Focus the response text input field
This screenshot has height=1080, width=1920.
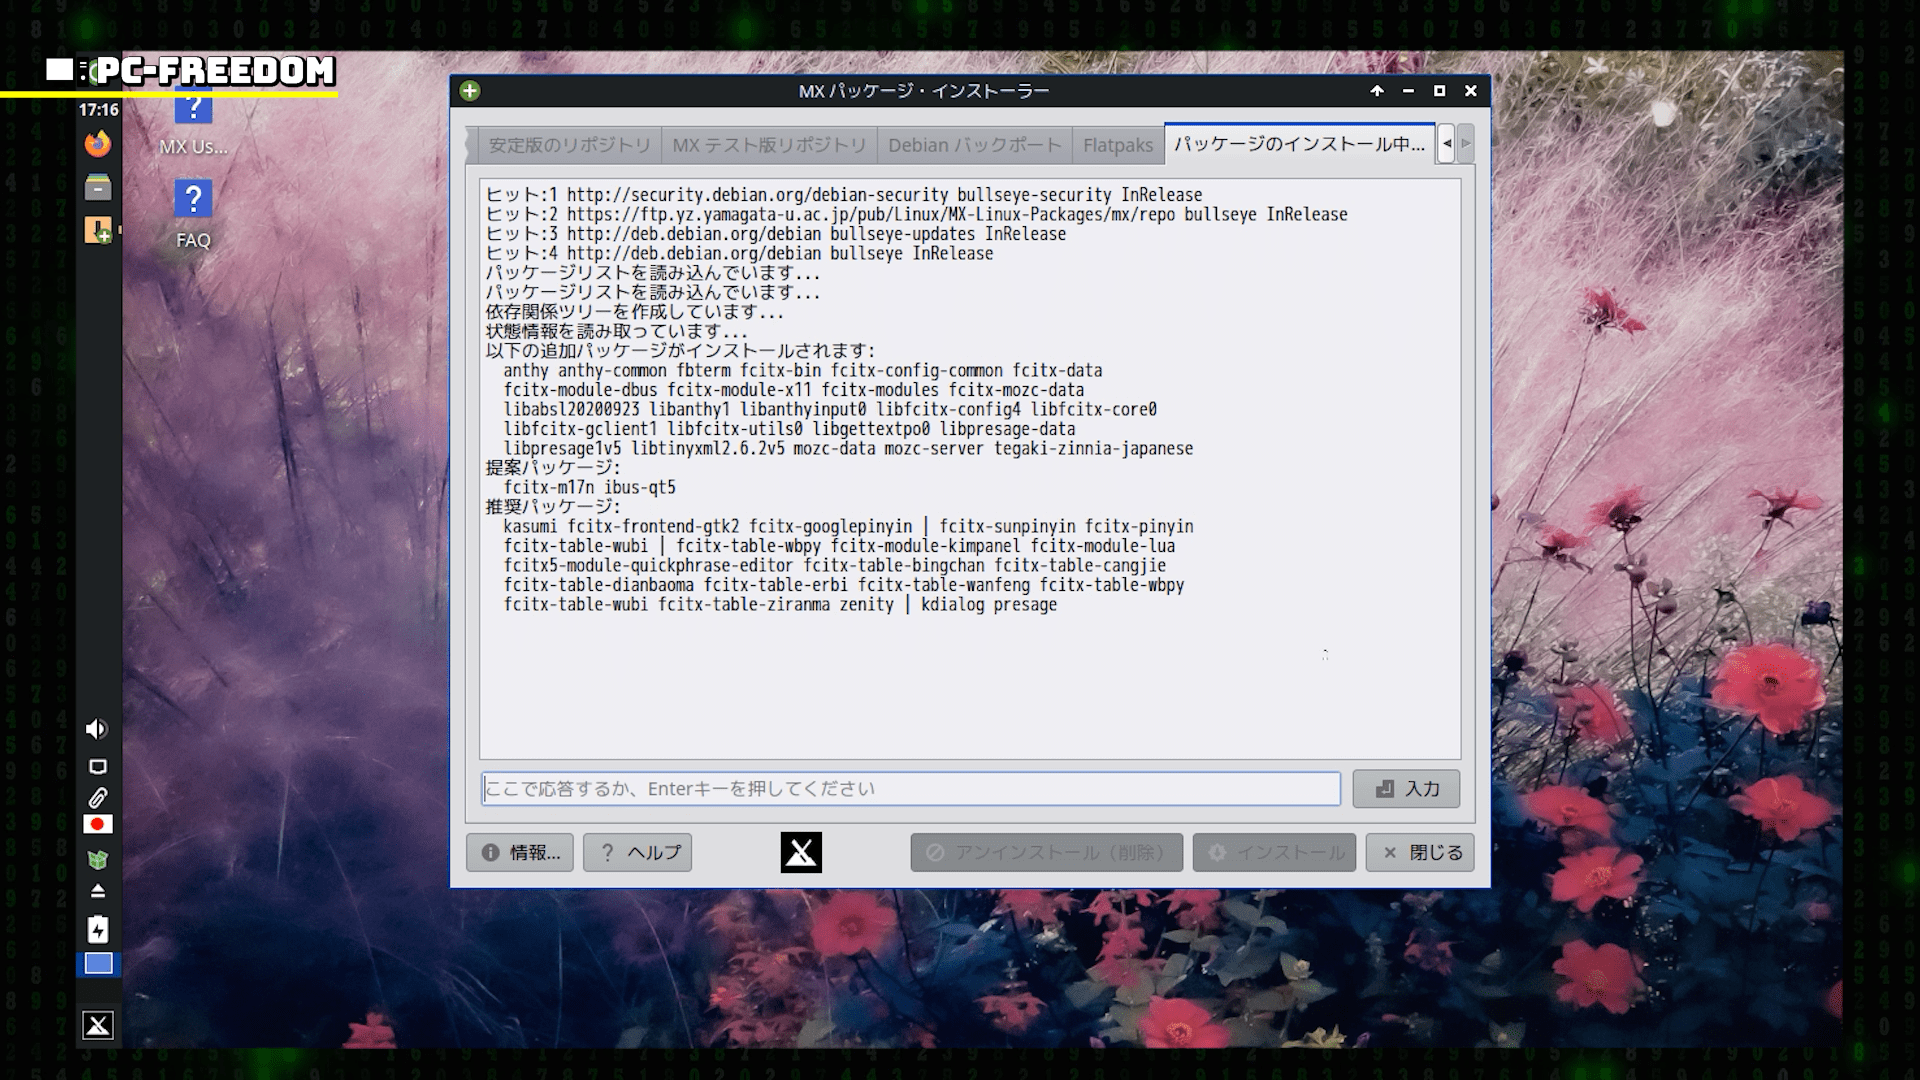click(910, 789)
